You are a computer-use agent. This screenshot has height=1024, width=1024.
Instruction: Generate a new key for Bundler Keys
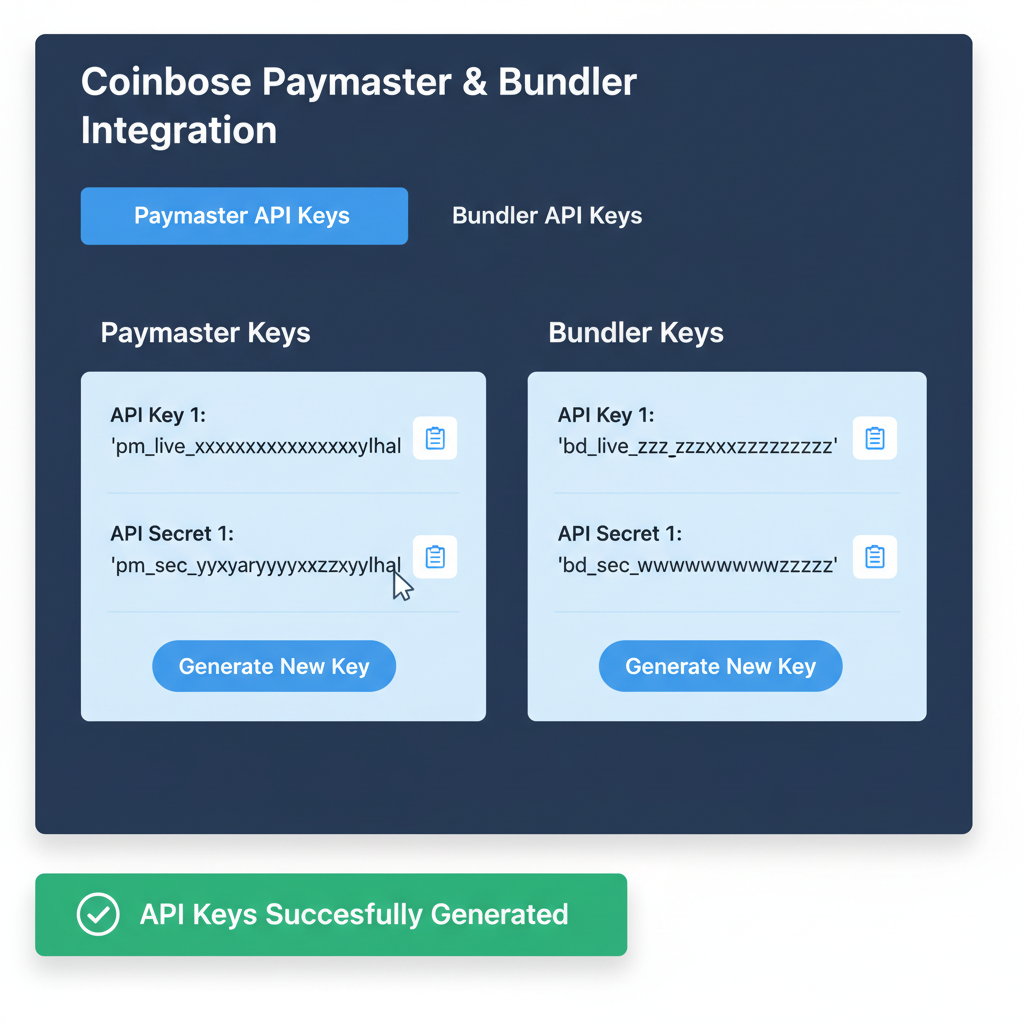point(720,665)
